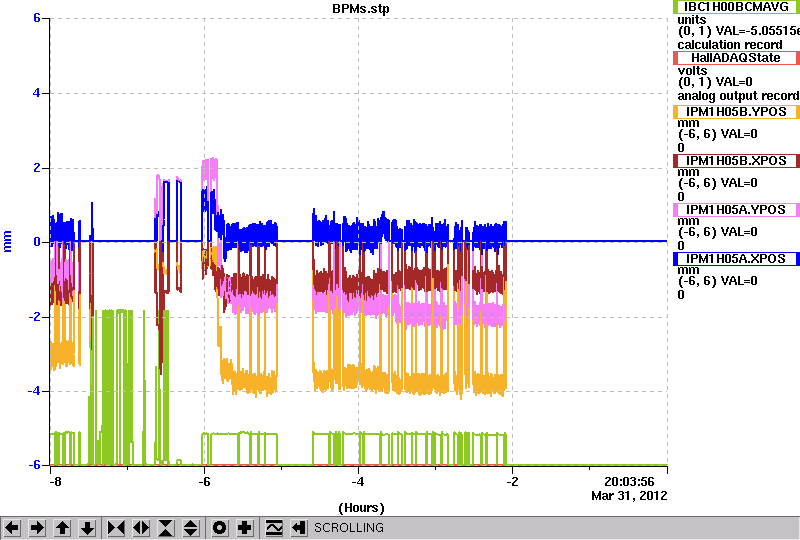Select the IPM1H05B.XPOS curve legend
Viewport: 800px width, 540px height.
pyautogui.click(x=736, y=161)
